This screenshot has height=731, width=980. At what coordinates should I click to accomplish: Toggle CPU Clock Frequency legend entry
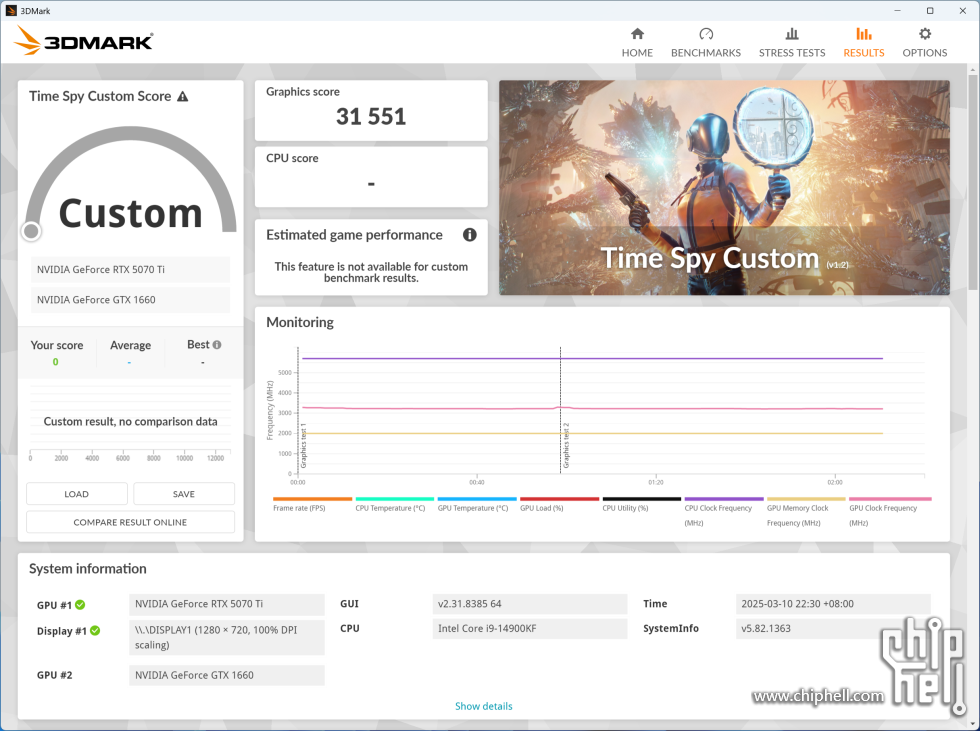(724, 512)
